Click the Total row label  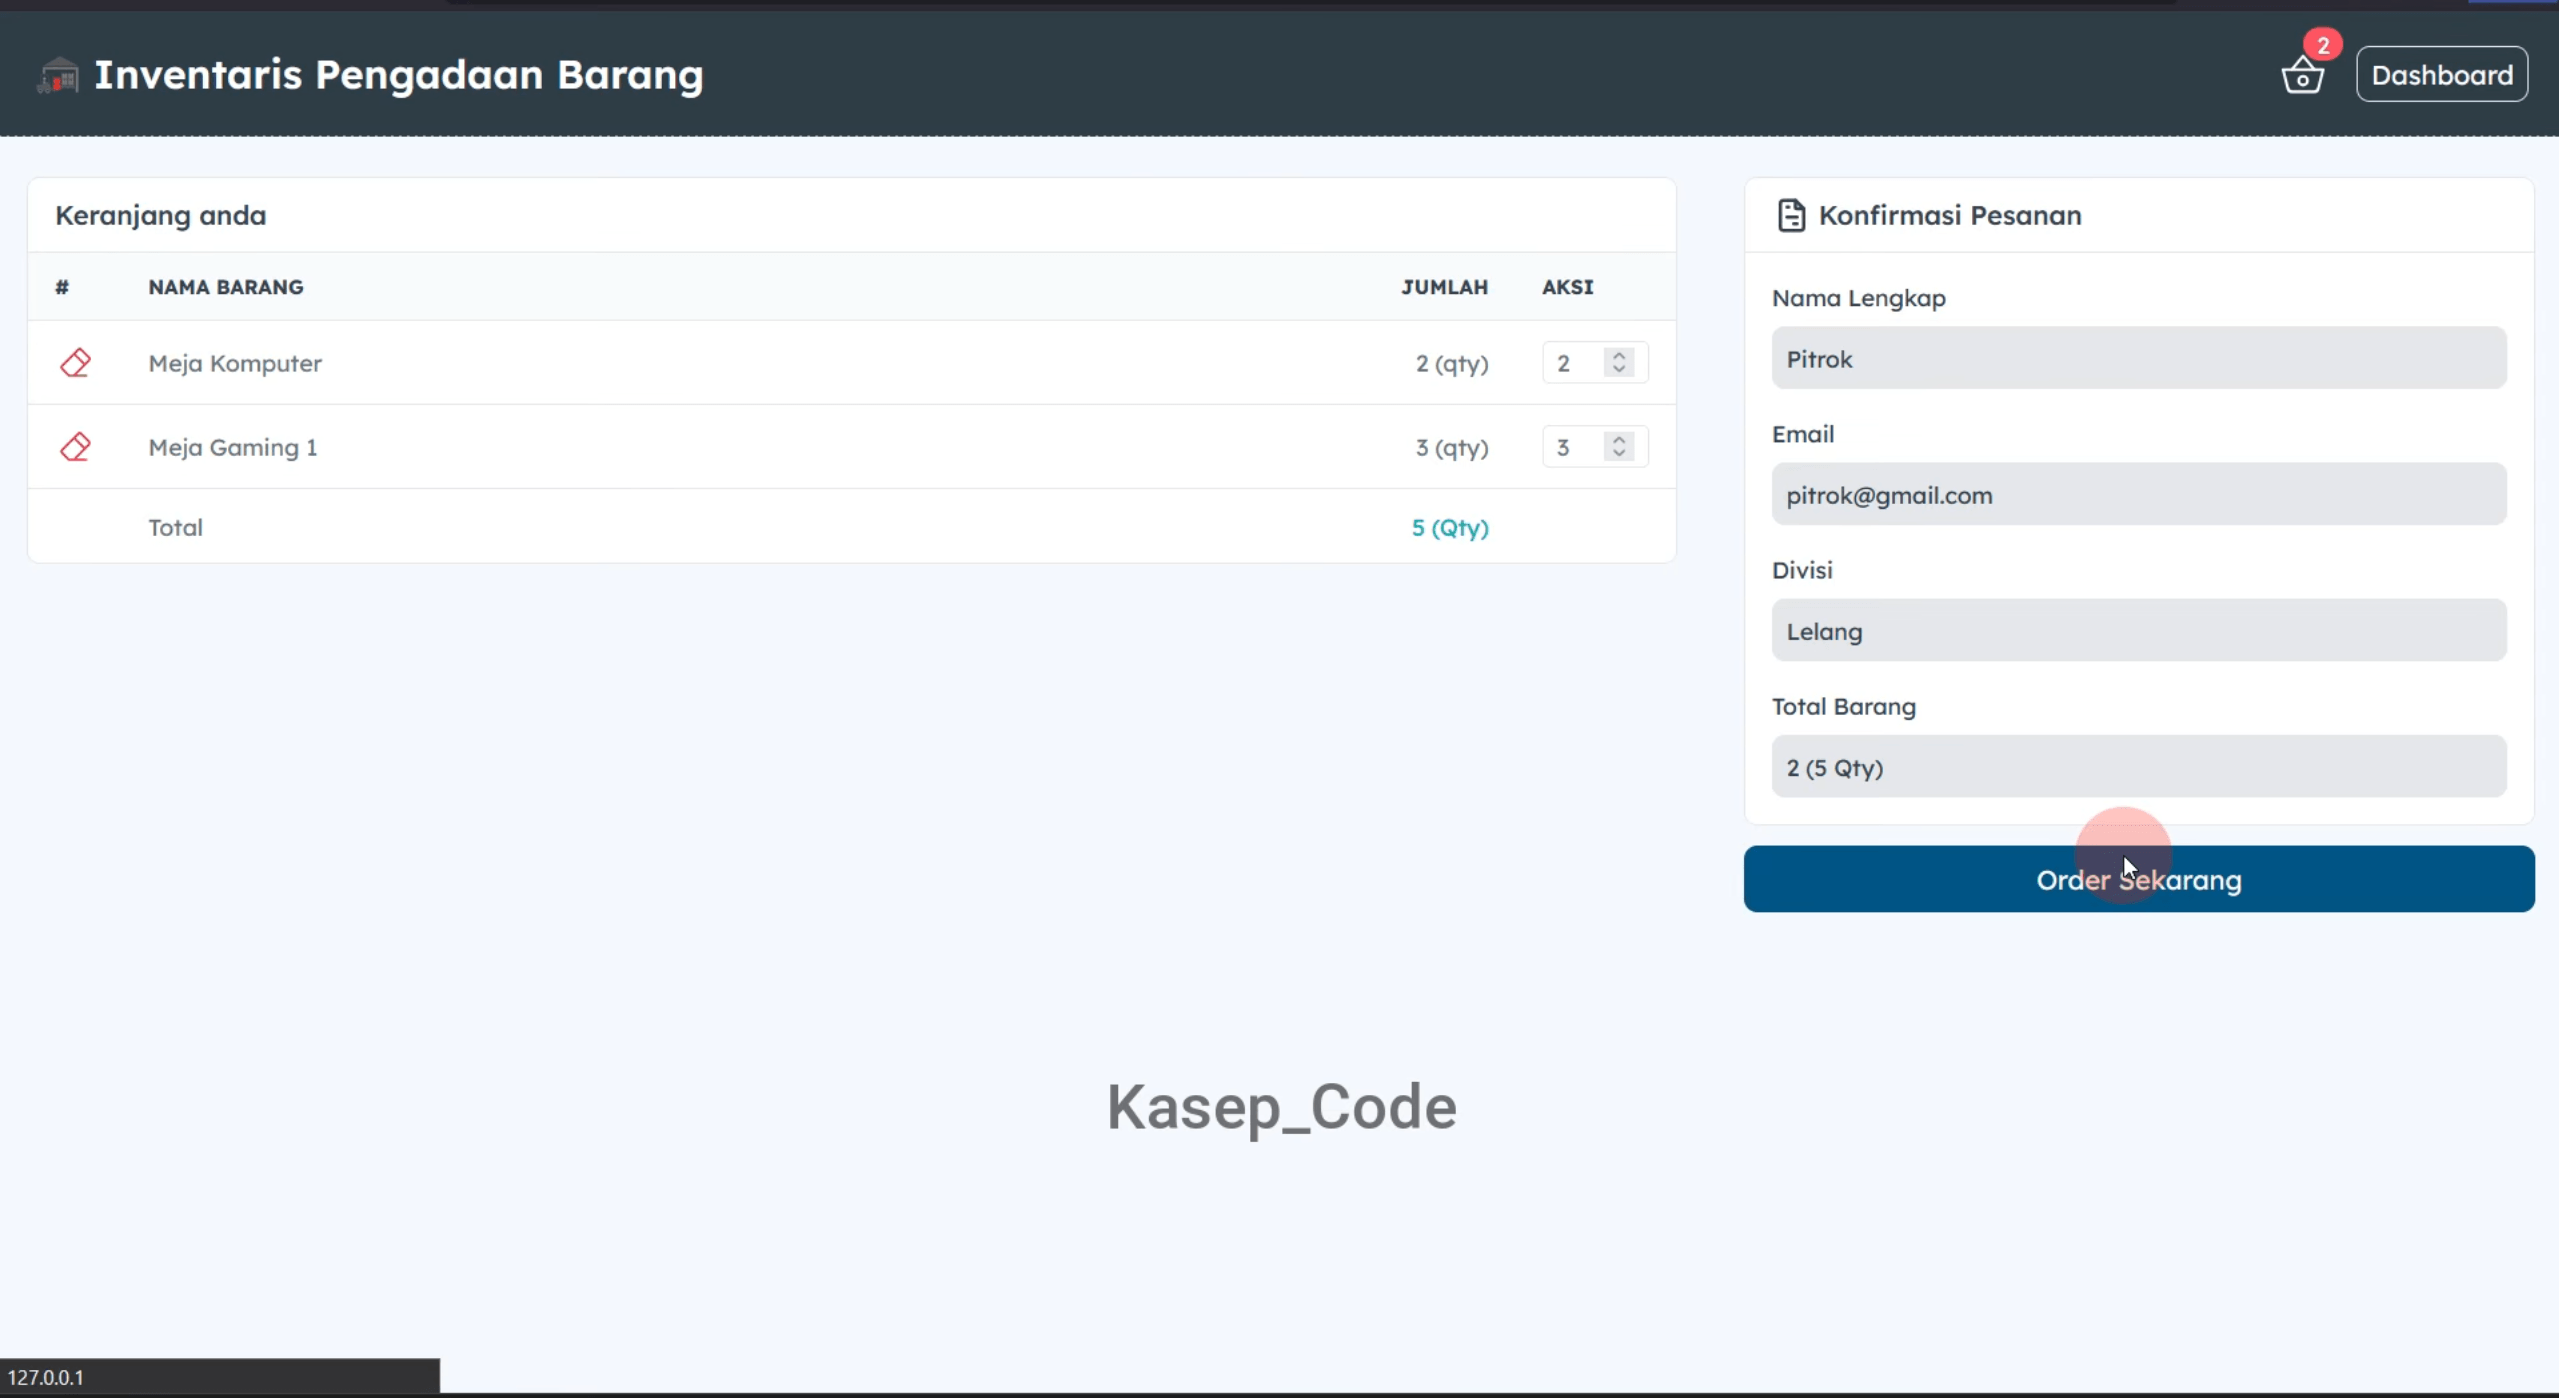[x=175, y=527]
